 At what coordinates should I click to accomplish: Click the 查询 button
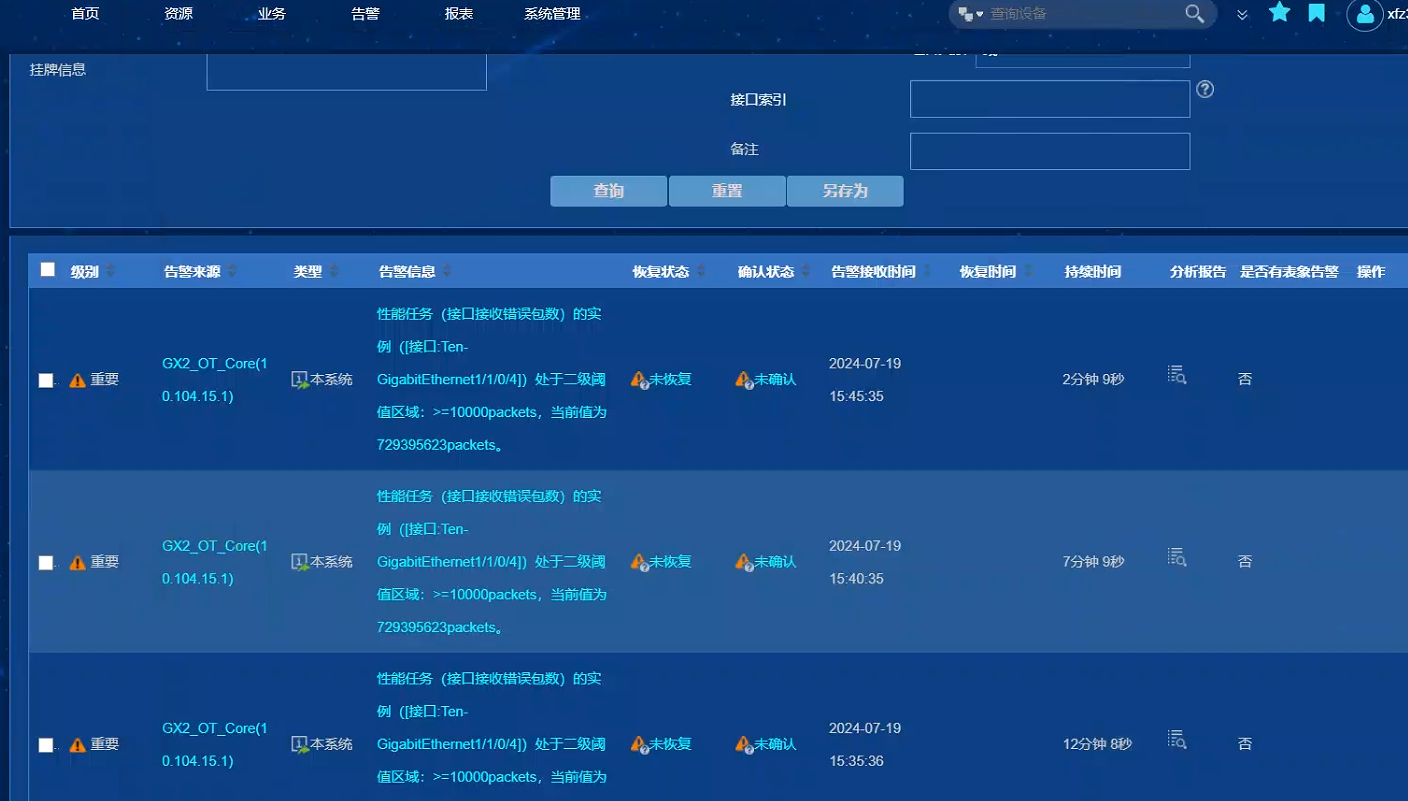(608, 191)
